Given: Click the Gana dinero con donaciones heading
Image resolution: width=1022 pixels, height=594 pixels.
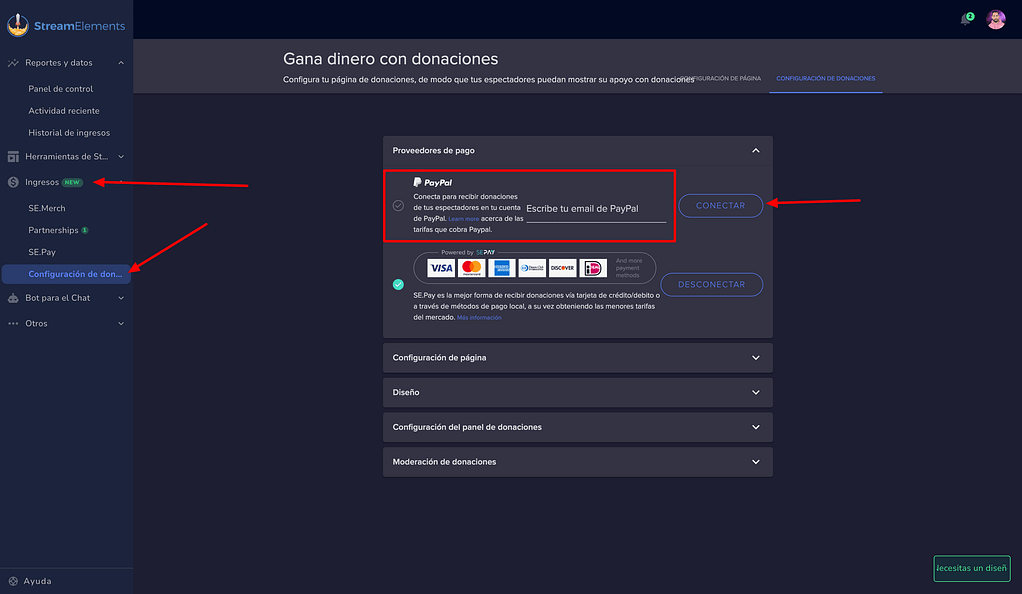Looking at the screenshot, I should [390, 59].
